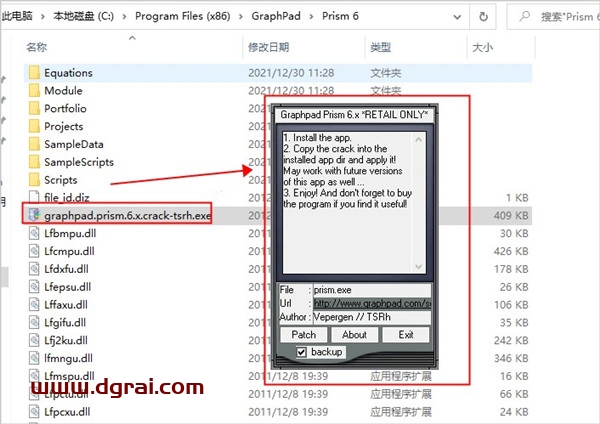Select the Lfgifu.dll file icon

(33, 322)
